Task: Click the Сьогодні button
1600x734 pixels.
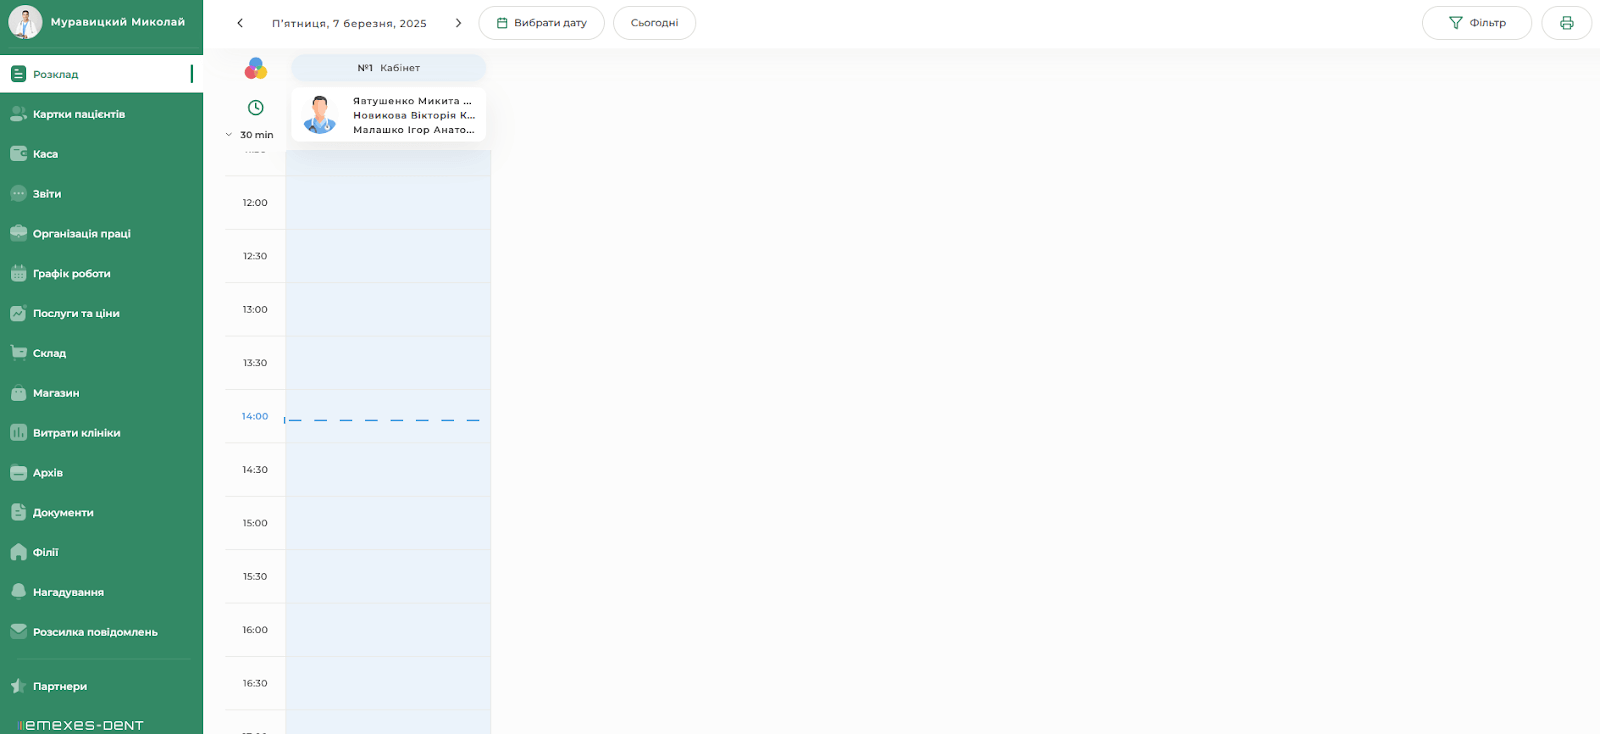Action: tap(654, 23)
